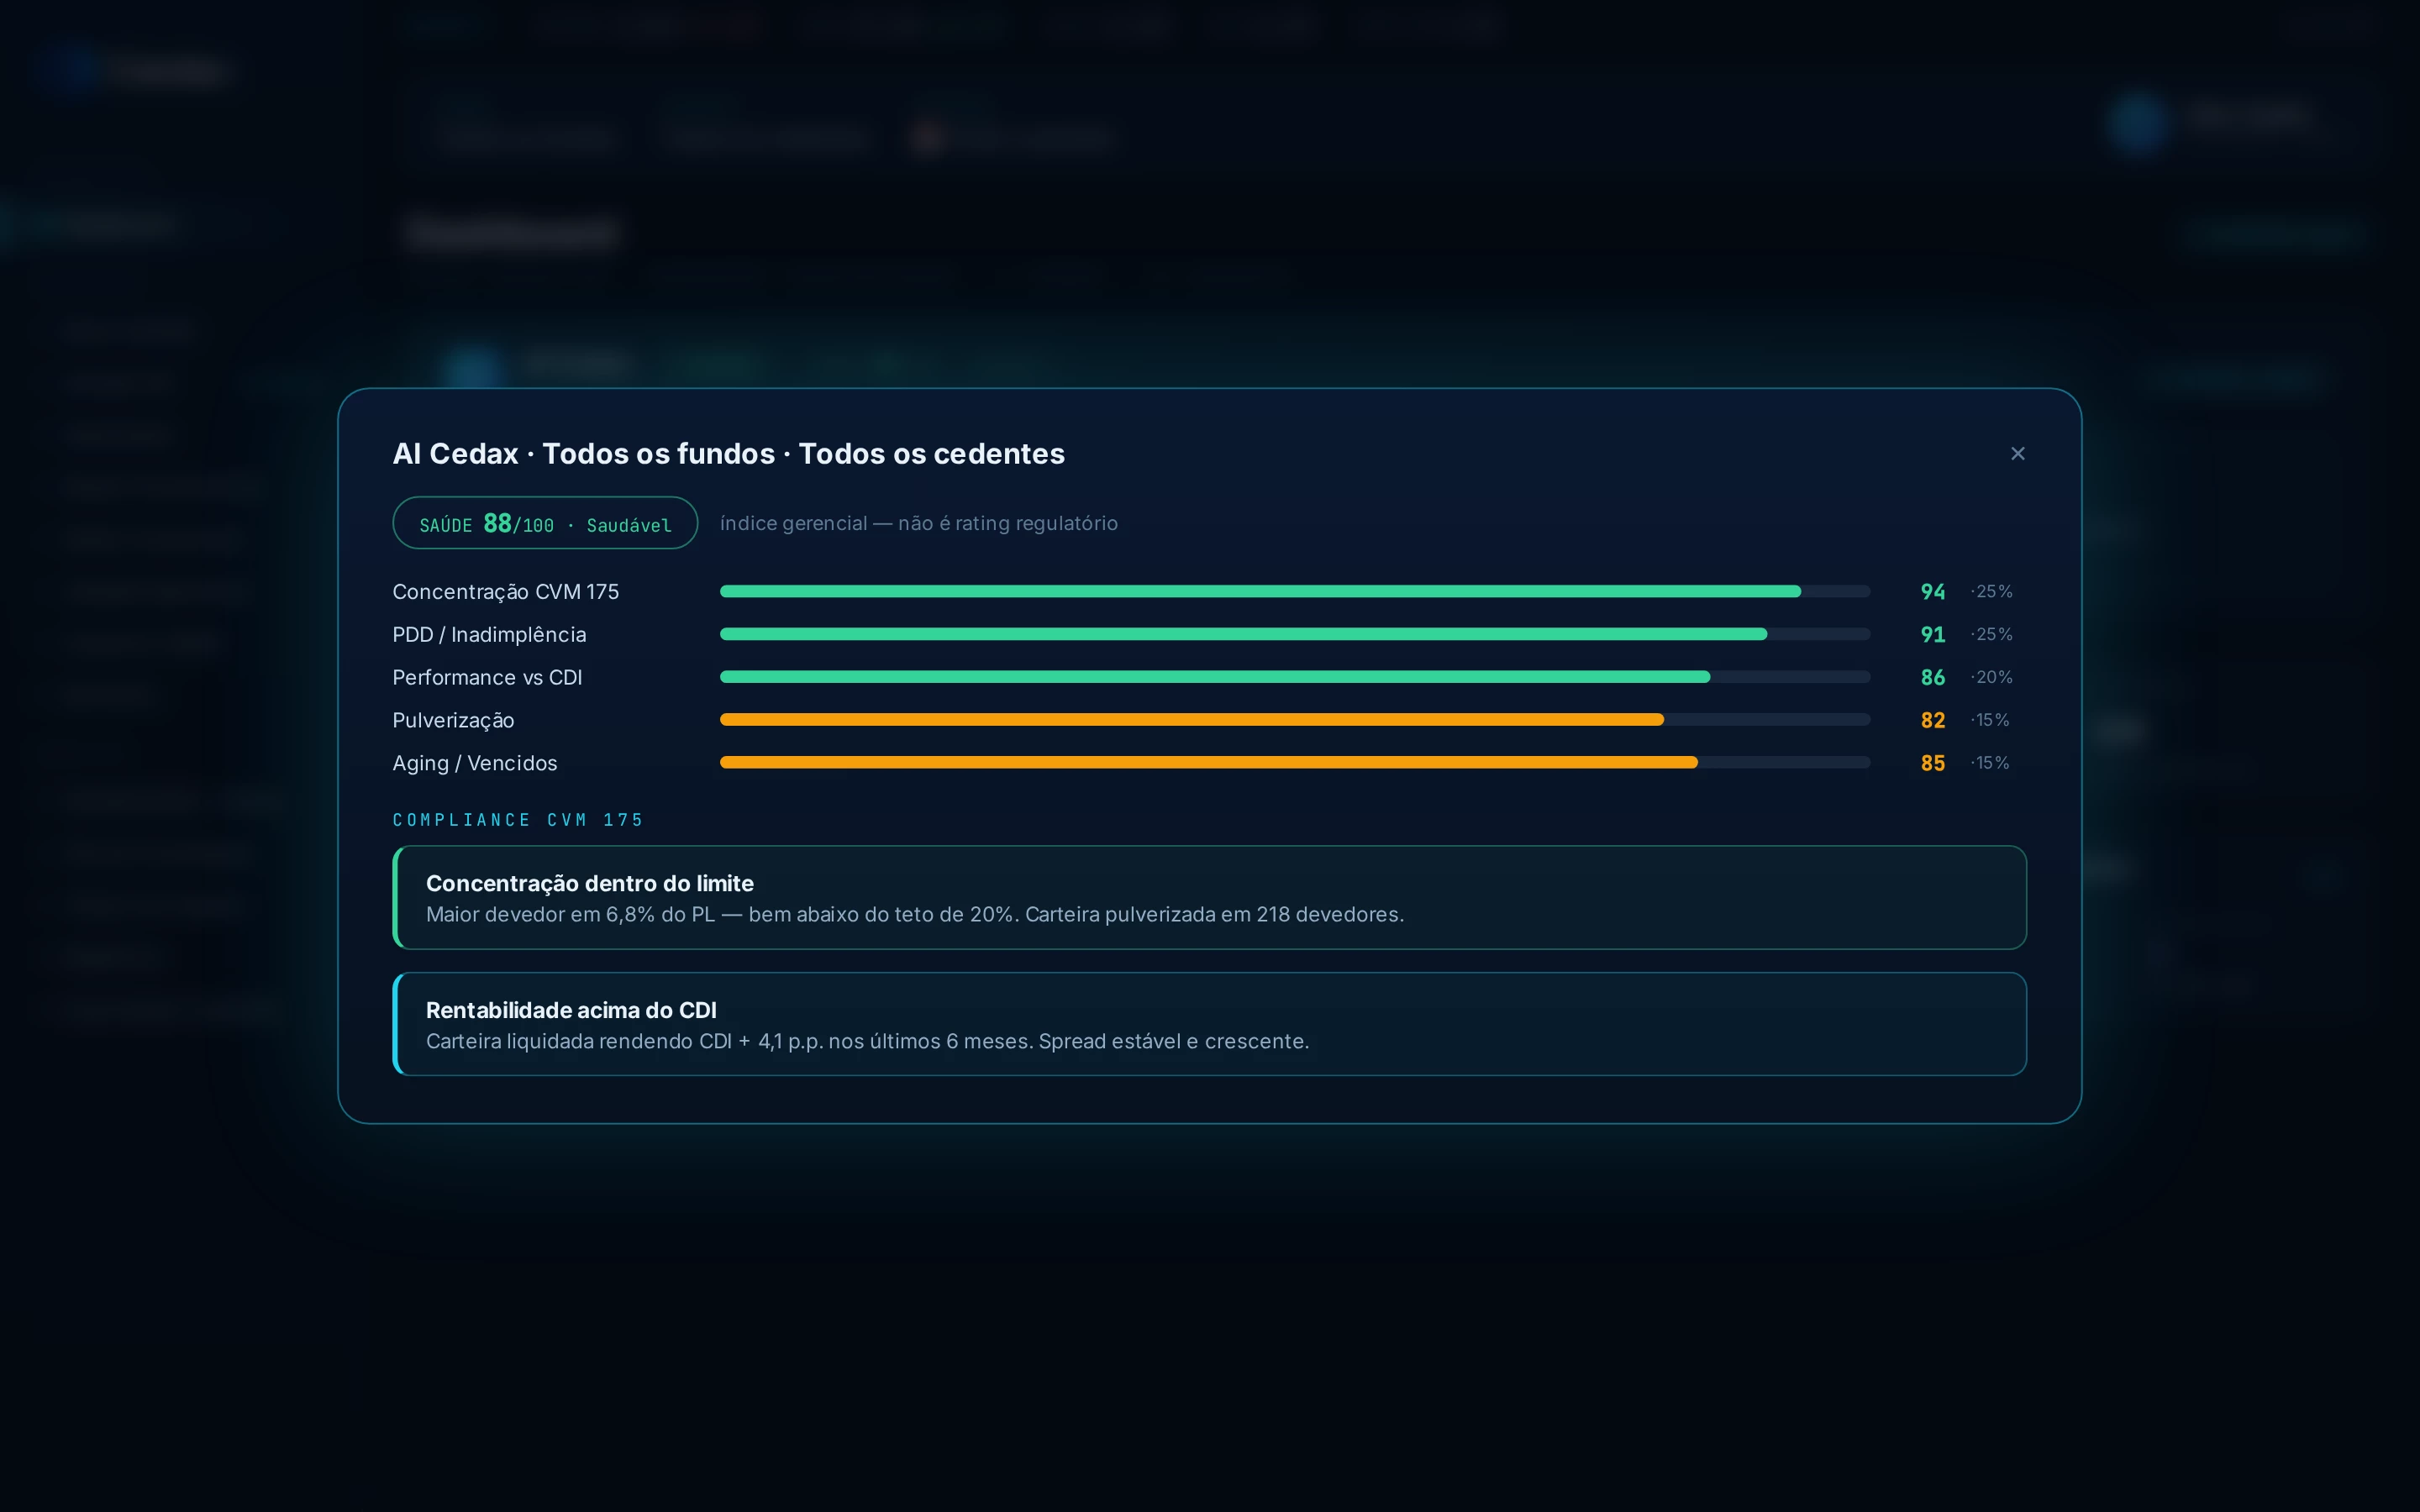This screenshot has height=1512, width=2420.
Task: Click the score value 86
Action: 1933,678
